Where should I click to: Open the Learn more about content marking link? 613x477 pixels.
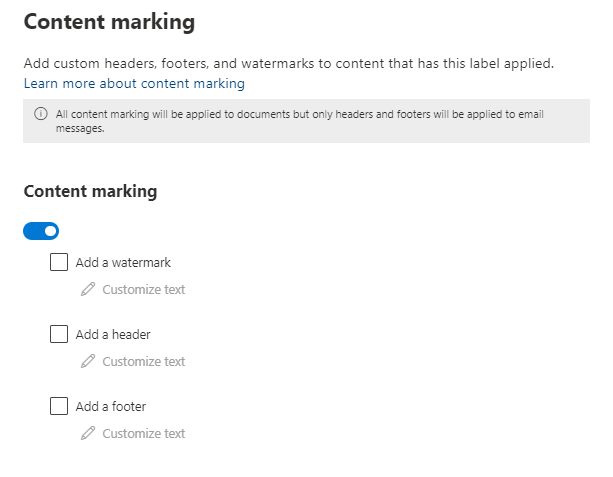point(134,83)
